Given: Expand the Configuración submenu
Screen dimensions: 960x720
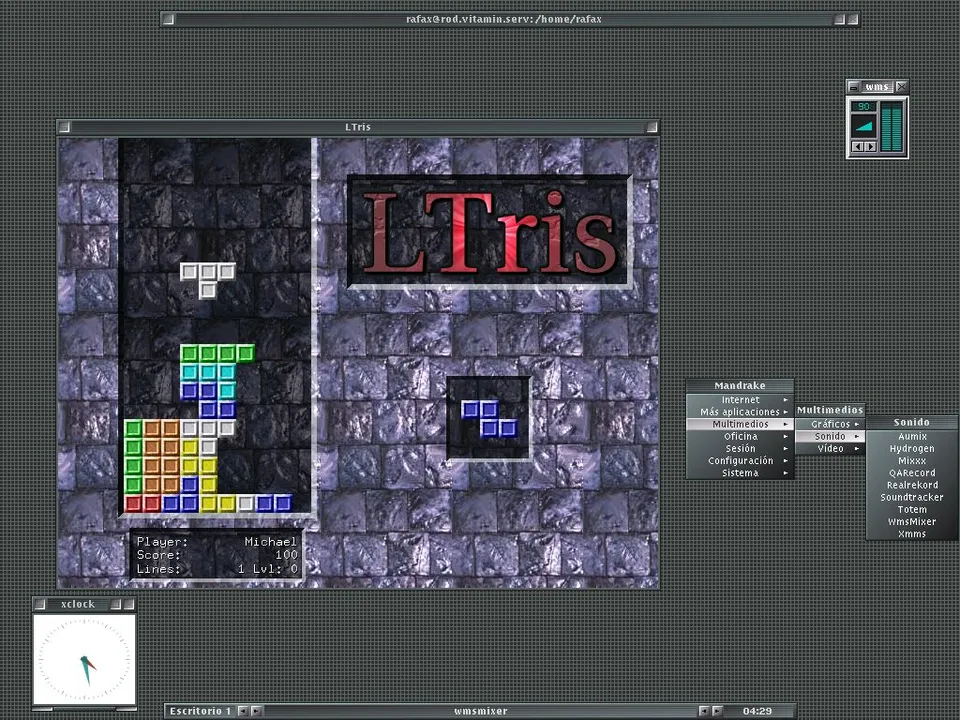Looking at the screenshot, I should tap(740, 461).
